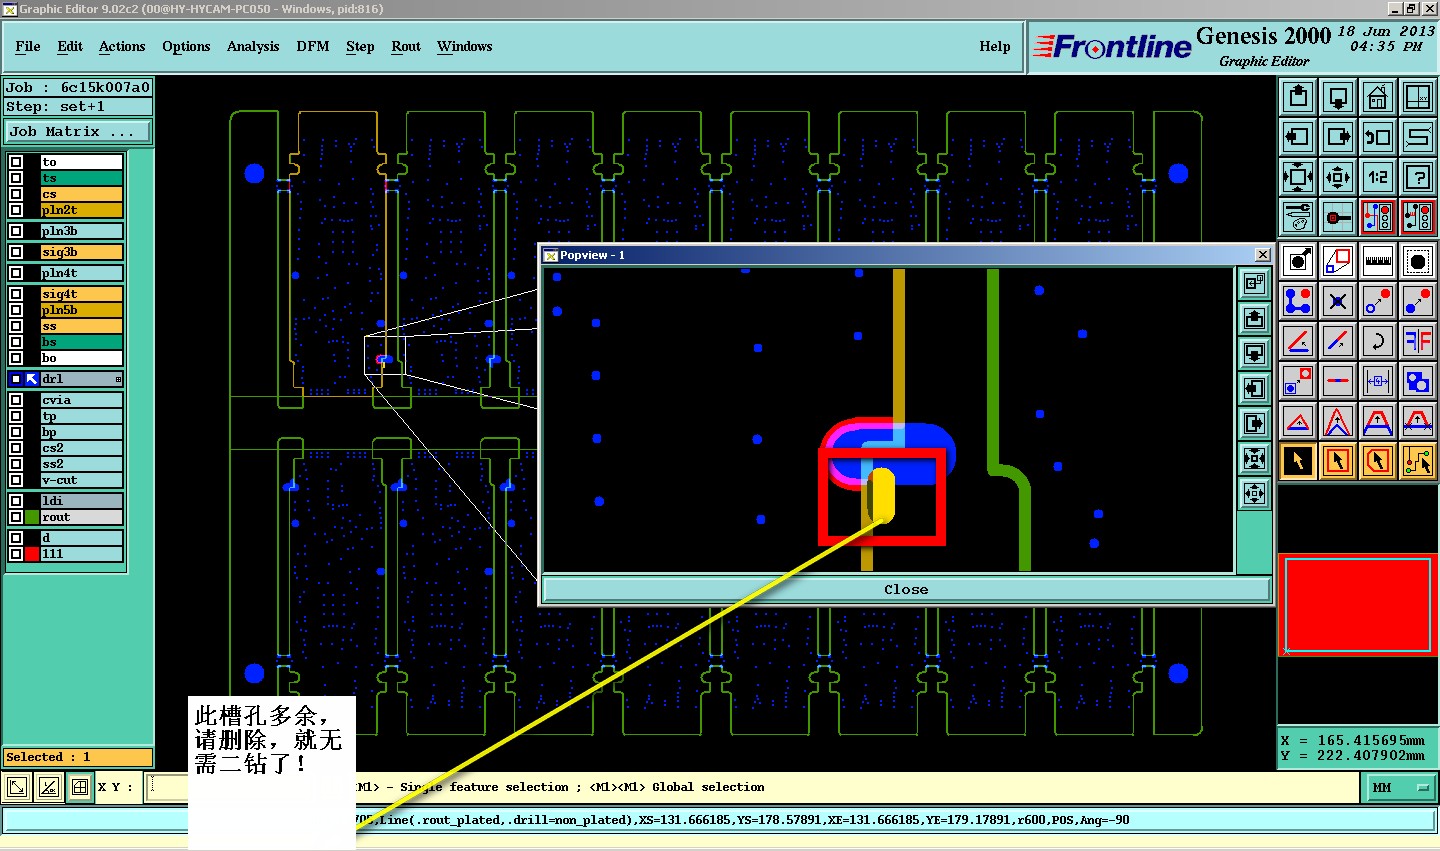Select the mirror F tool
This screenshot has height=851, width=1440.
1418,341
